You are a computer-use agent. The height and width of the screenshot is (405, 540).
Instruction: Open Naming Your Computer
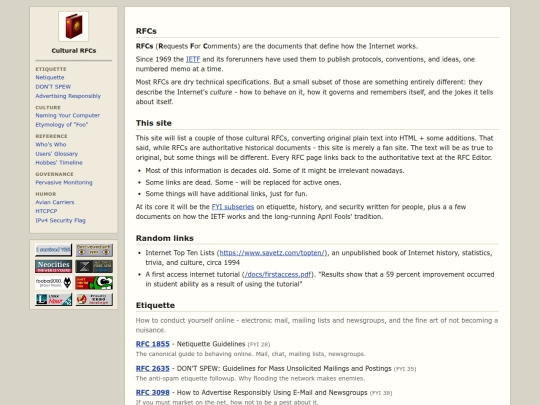click(x=68, y=115)
